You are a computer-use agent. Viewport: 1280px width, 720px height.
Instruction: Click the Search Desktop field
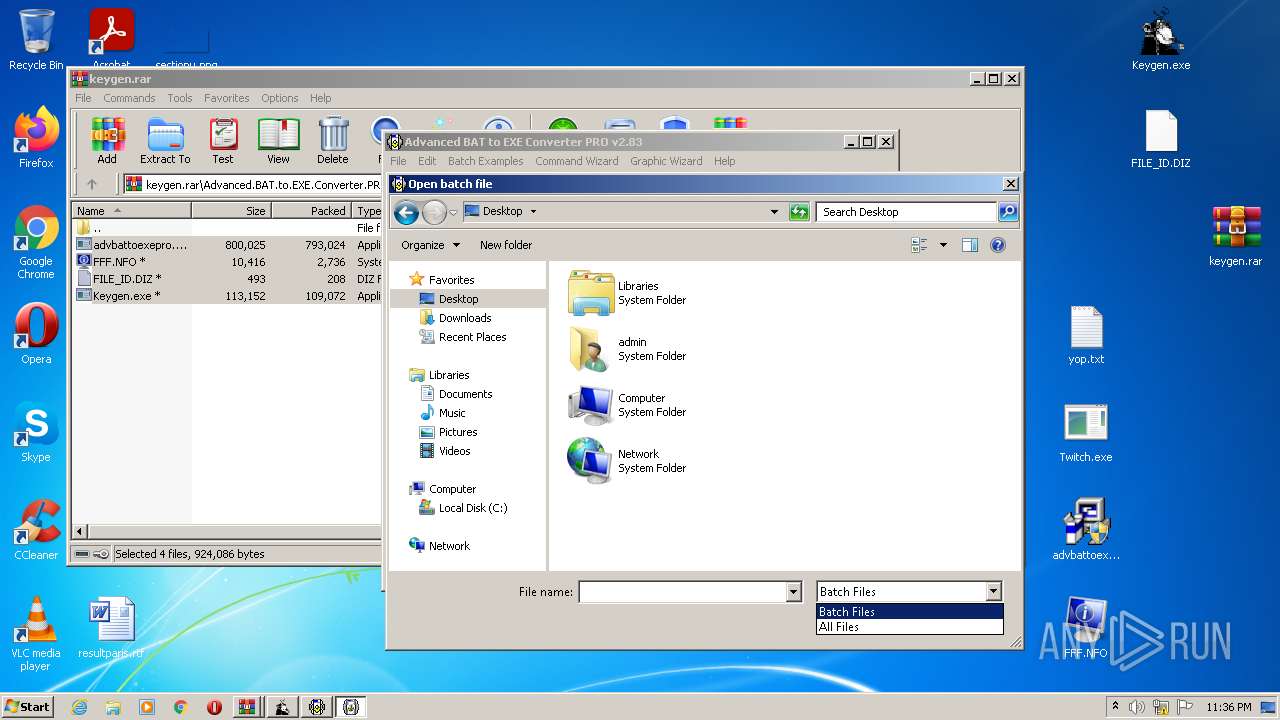[x=907, y=212]
